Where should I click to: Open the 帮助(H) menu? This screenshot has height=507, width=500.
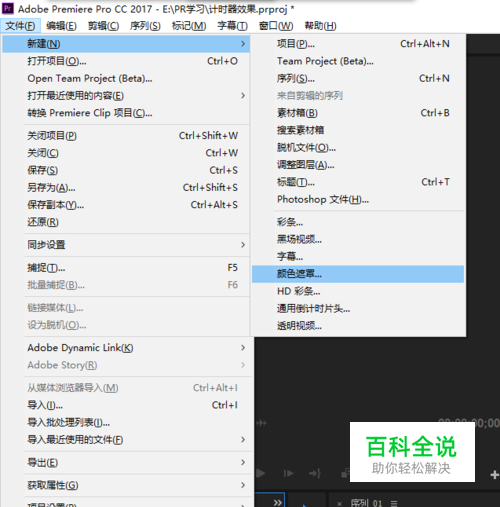(x=320, y=26)
